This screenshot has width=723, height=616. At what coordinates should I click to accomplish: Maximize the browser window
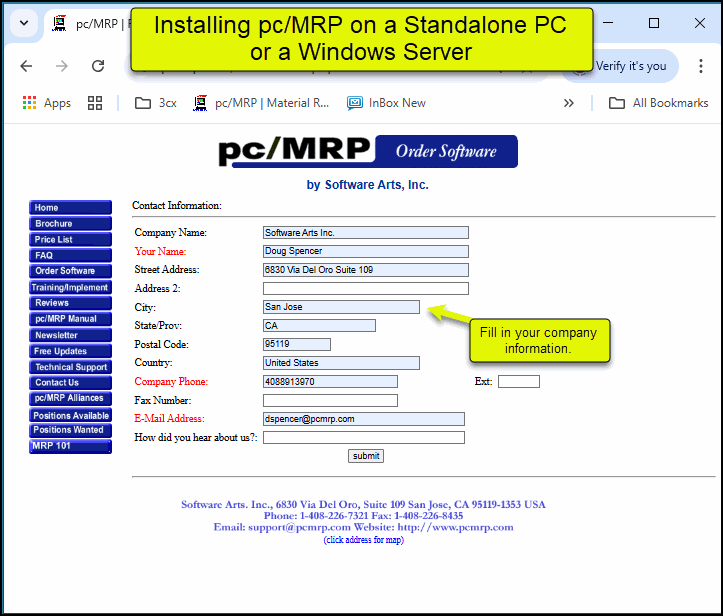[x=654, y=23]
